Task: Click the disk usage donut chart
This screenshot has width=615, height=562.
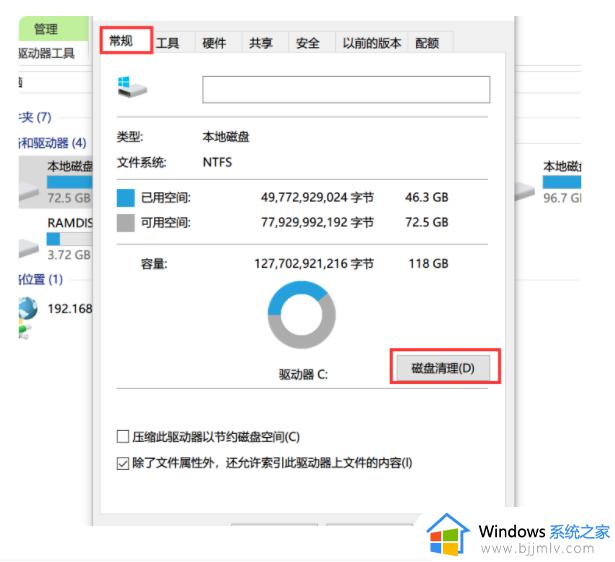Action: click(x=301, y=315)
